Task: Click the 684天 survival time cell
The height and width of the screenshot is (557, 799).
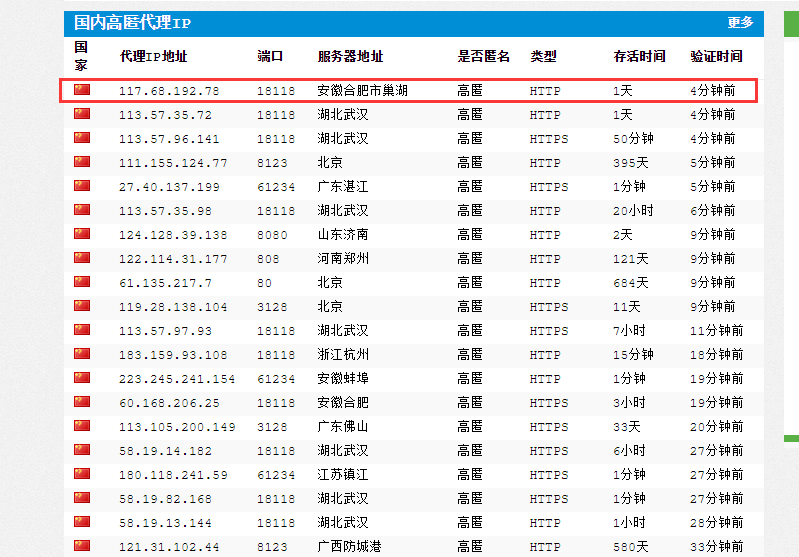Action: pyautogui.click(x=631, y=282)
